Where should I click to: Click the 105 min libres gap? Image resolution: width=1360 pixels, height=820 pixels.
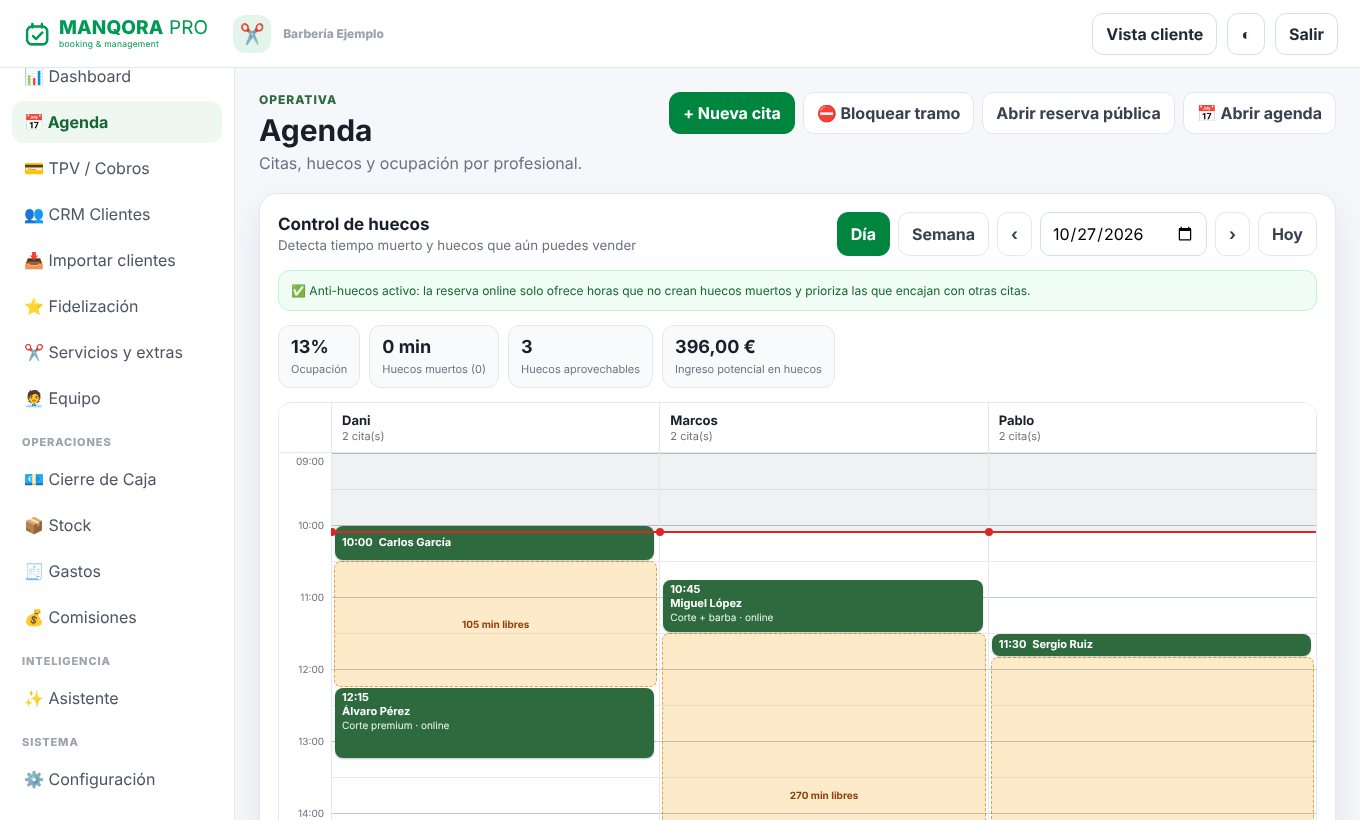tap(495, 624)
